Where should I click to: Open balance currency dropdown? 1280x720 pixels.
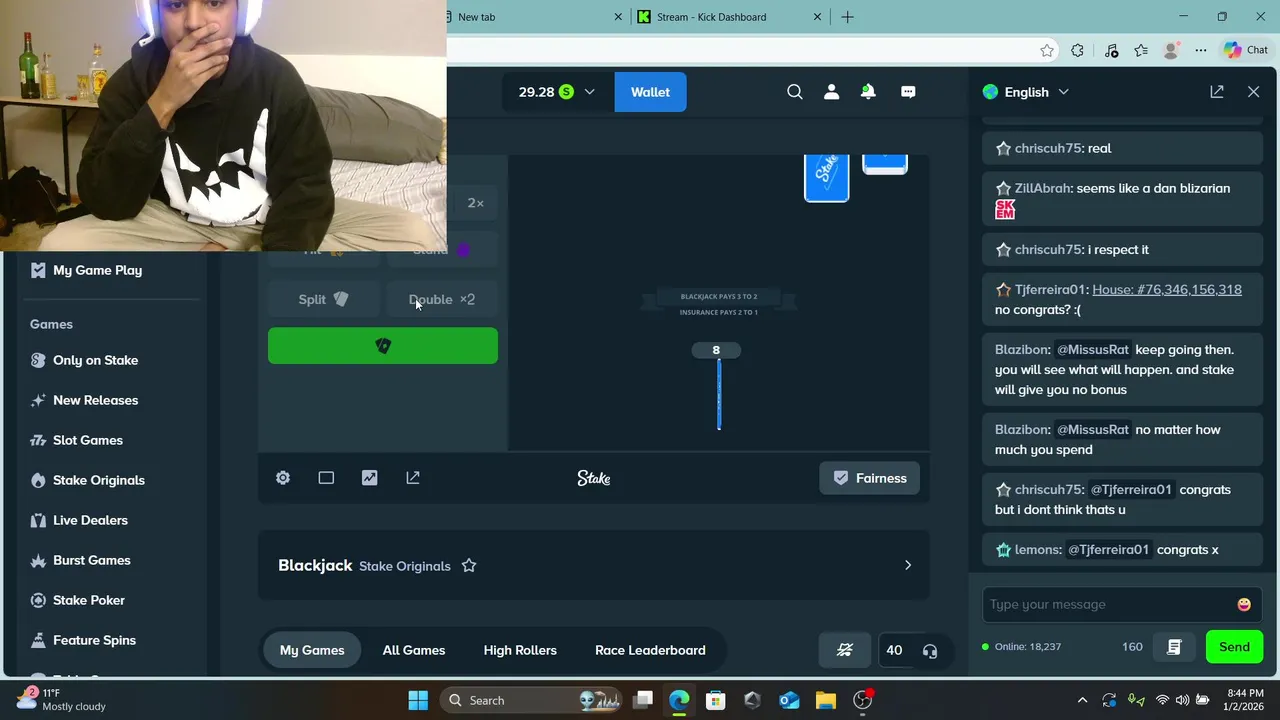556,92
